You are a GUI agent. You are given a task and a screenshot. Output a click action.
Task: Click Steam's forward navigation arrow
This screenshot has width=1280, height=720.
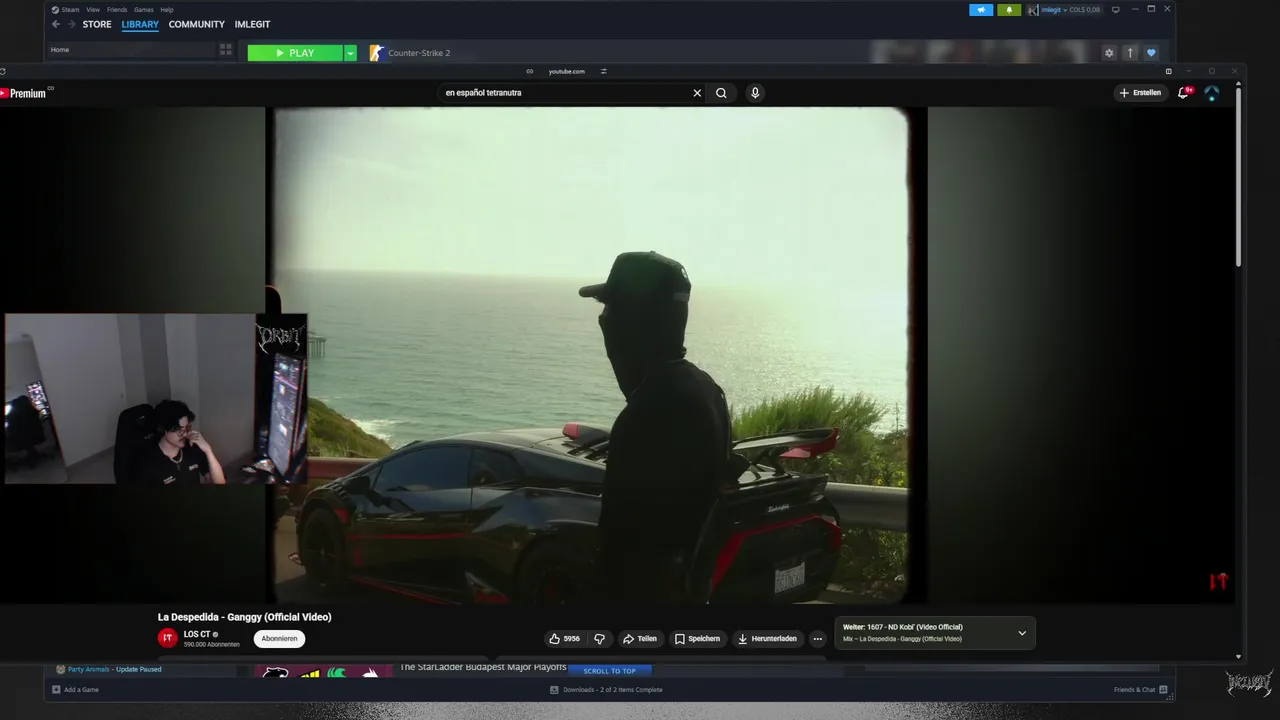pos(71,24)
